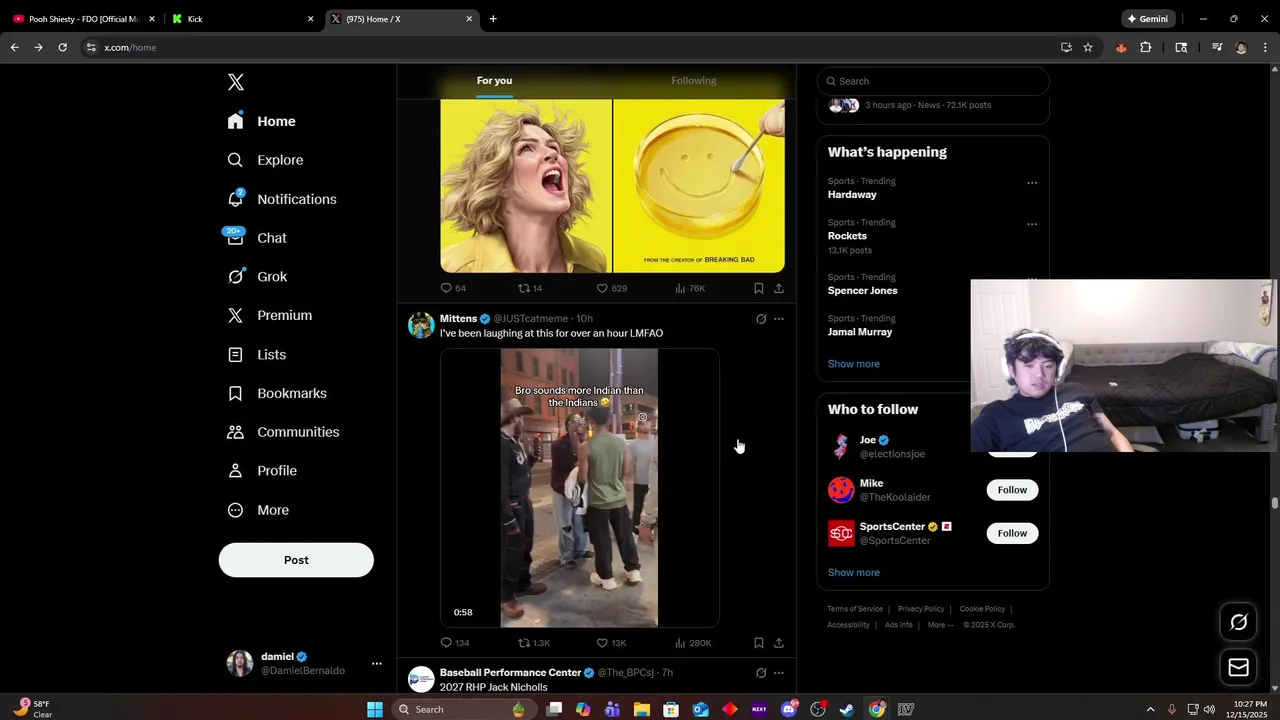
Task: Open Grok icon on Baseball Performance Center post
Action: 761,673
